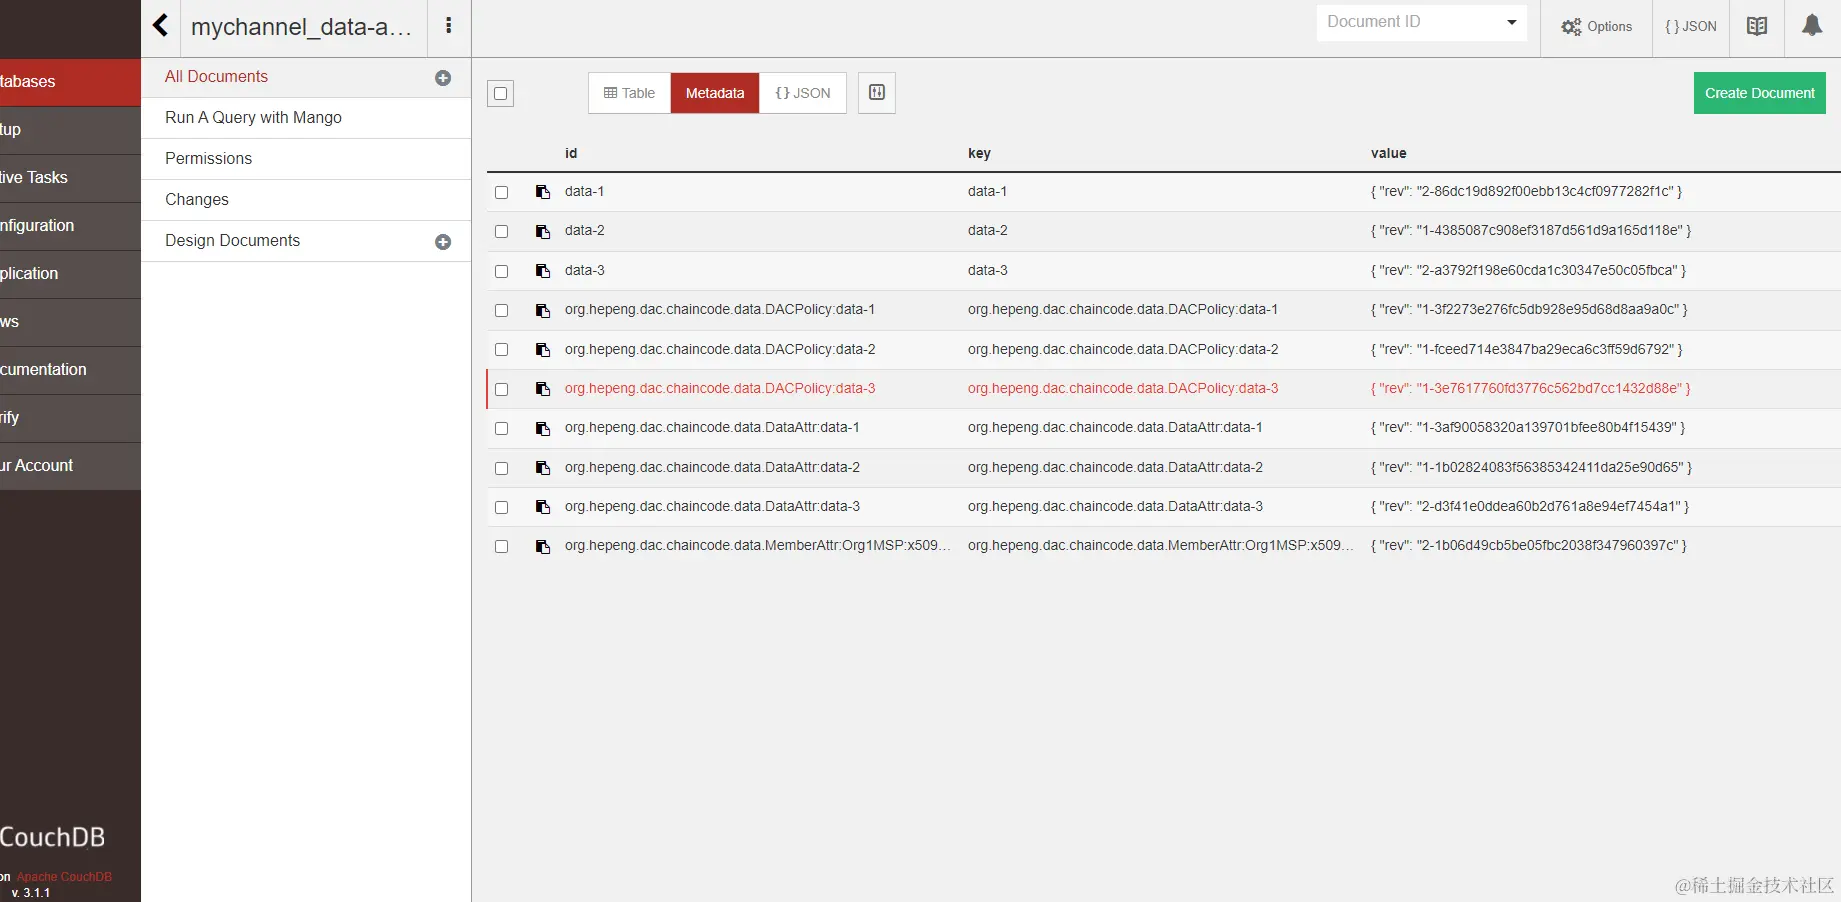Image resolution: width=1841 pixels, height=902 pixels.
Task: Switch to Table view tab
Action: (629, 93)
